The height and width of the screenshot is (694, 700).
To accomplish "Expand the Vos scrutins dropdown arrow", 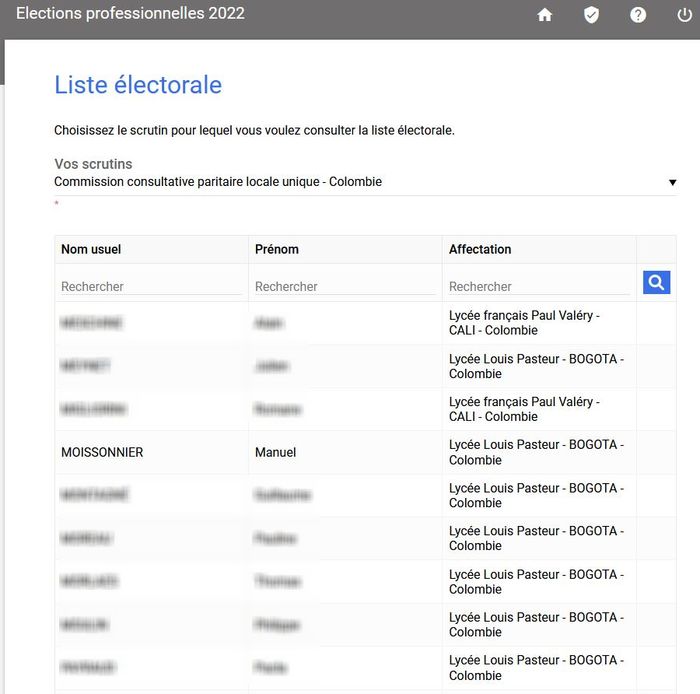I will tap(672, 183).
